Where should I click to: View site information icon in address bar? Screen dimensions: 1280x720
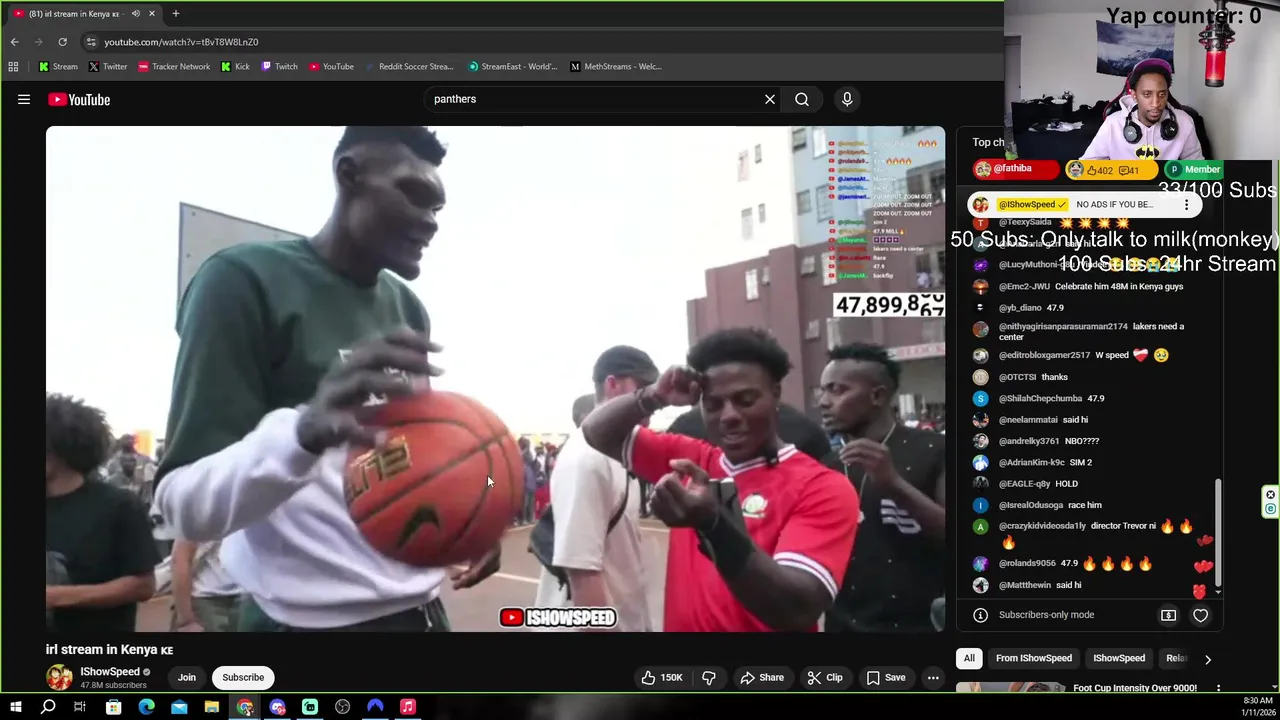click(91, 42)
